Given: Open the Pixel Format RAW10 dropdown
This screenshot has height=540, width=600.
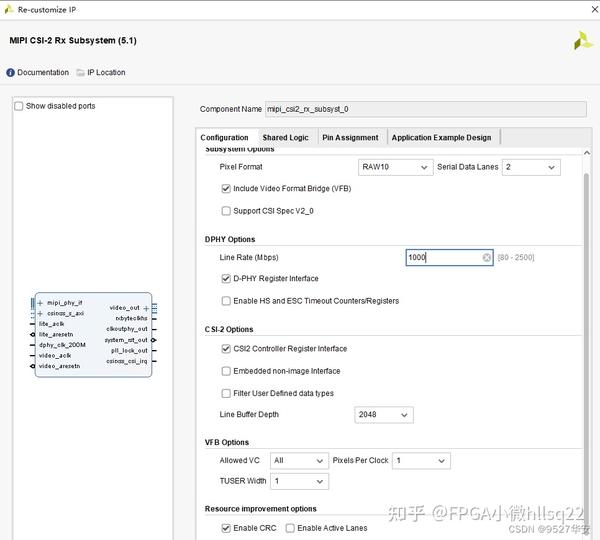Looking at the screenshot, I should [395, 167].
